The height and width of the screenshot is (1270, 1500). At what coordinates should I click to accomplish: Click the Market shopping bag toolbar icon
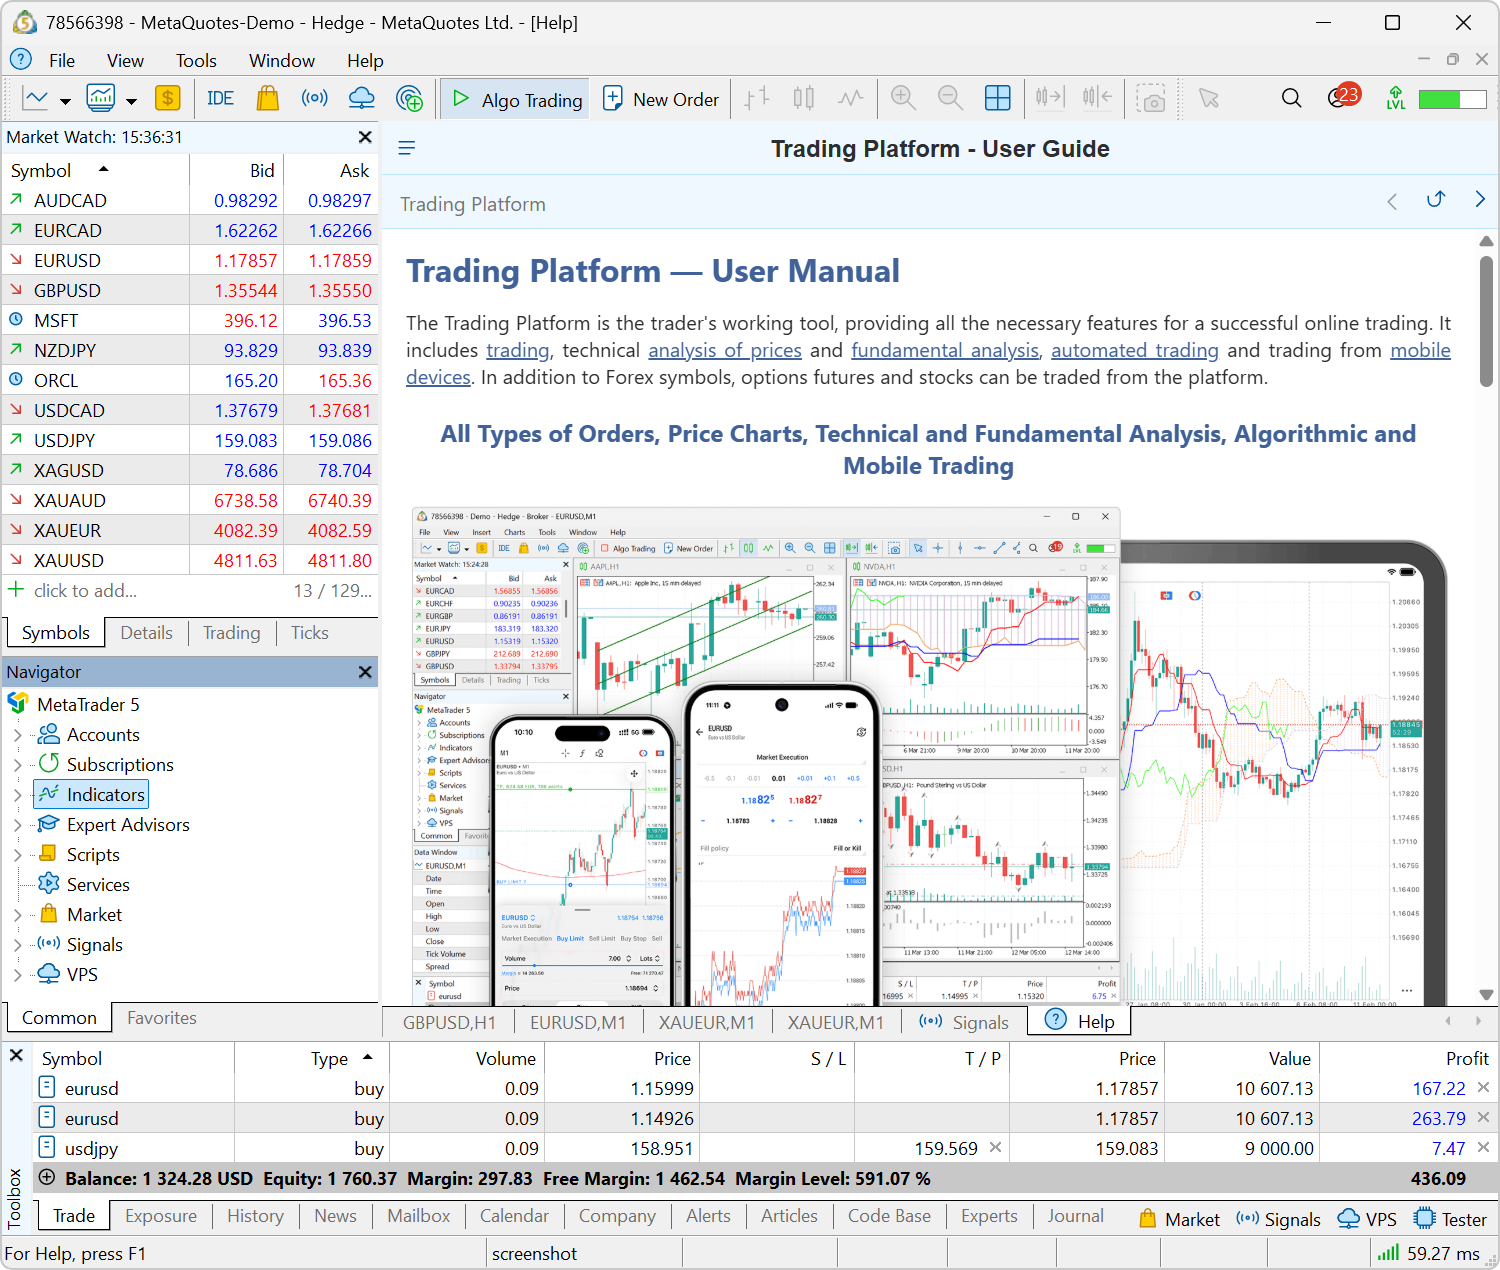coord(267,99)
